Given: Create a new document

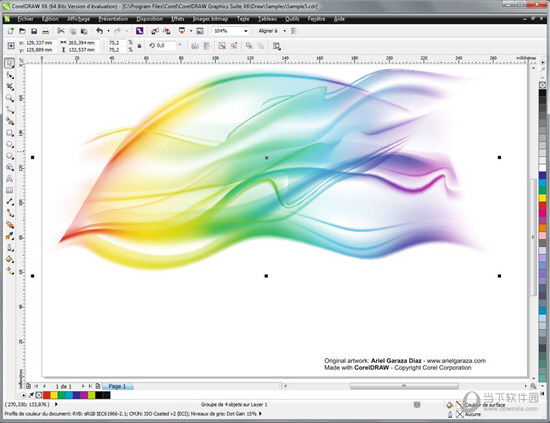Looking at the screenshot, I should tap(11, 31).
